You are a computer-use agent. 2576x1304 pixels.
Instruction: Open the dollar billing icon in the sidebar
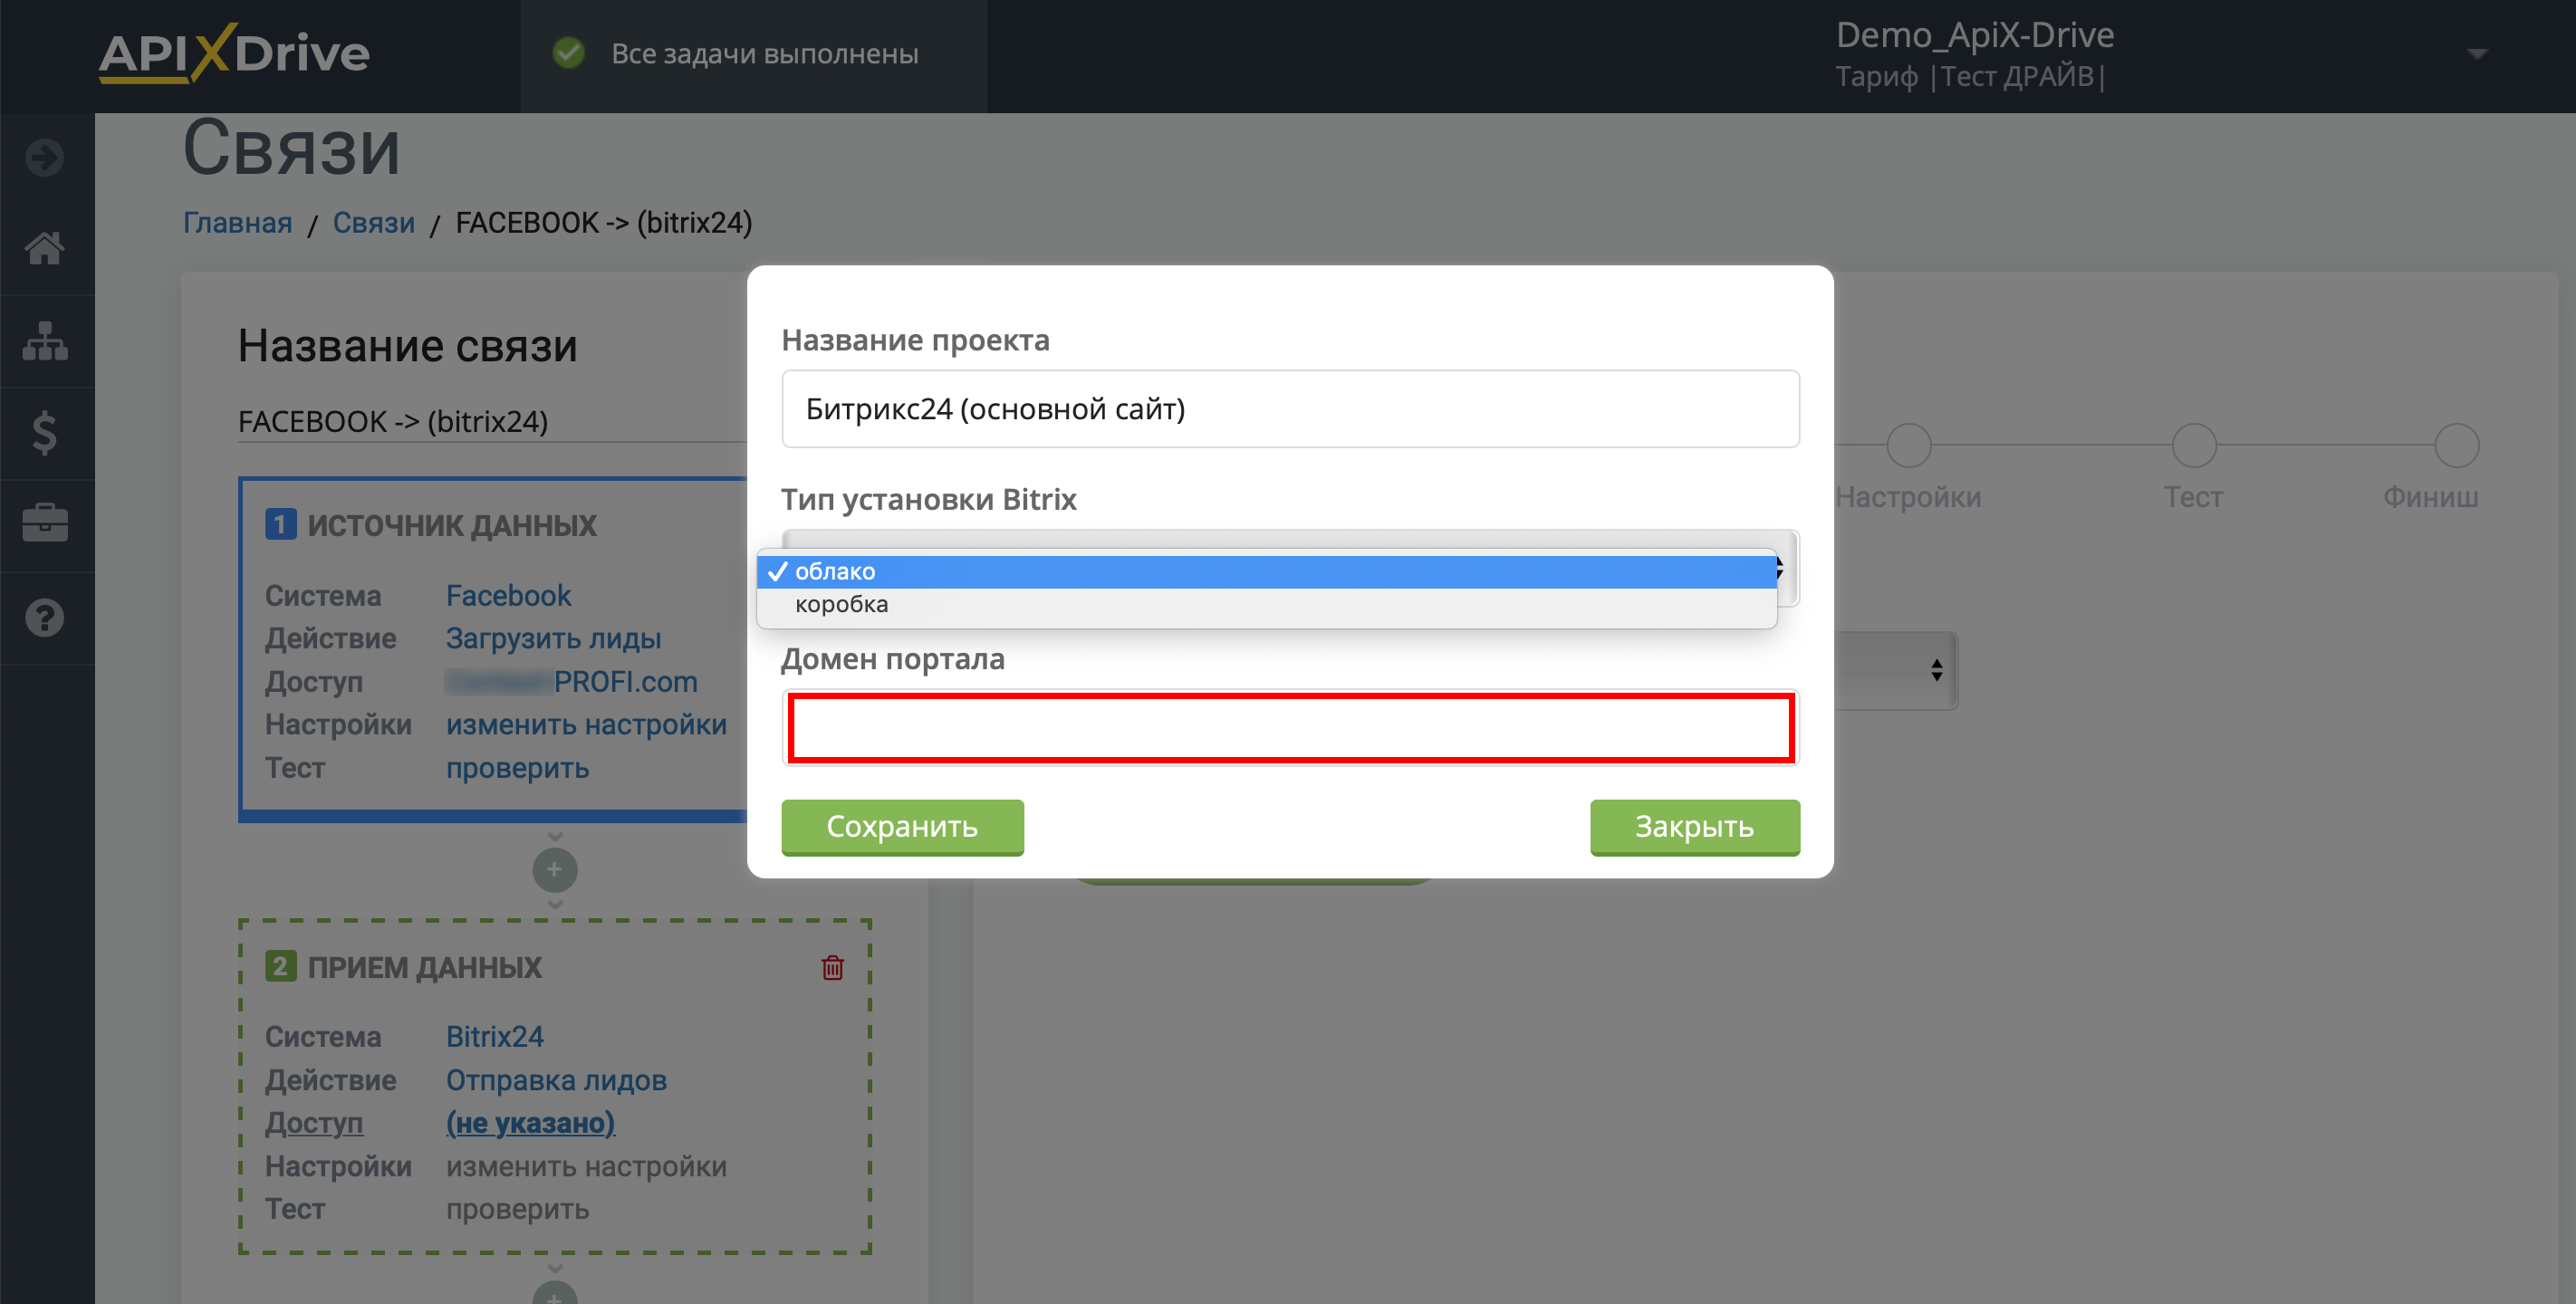45,433
